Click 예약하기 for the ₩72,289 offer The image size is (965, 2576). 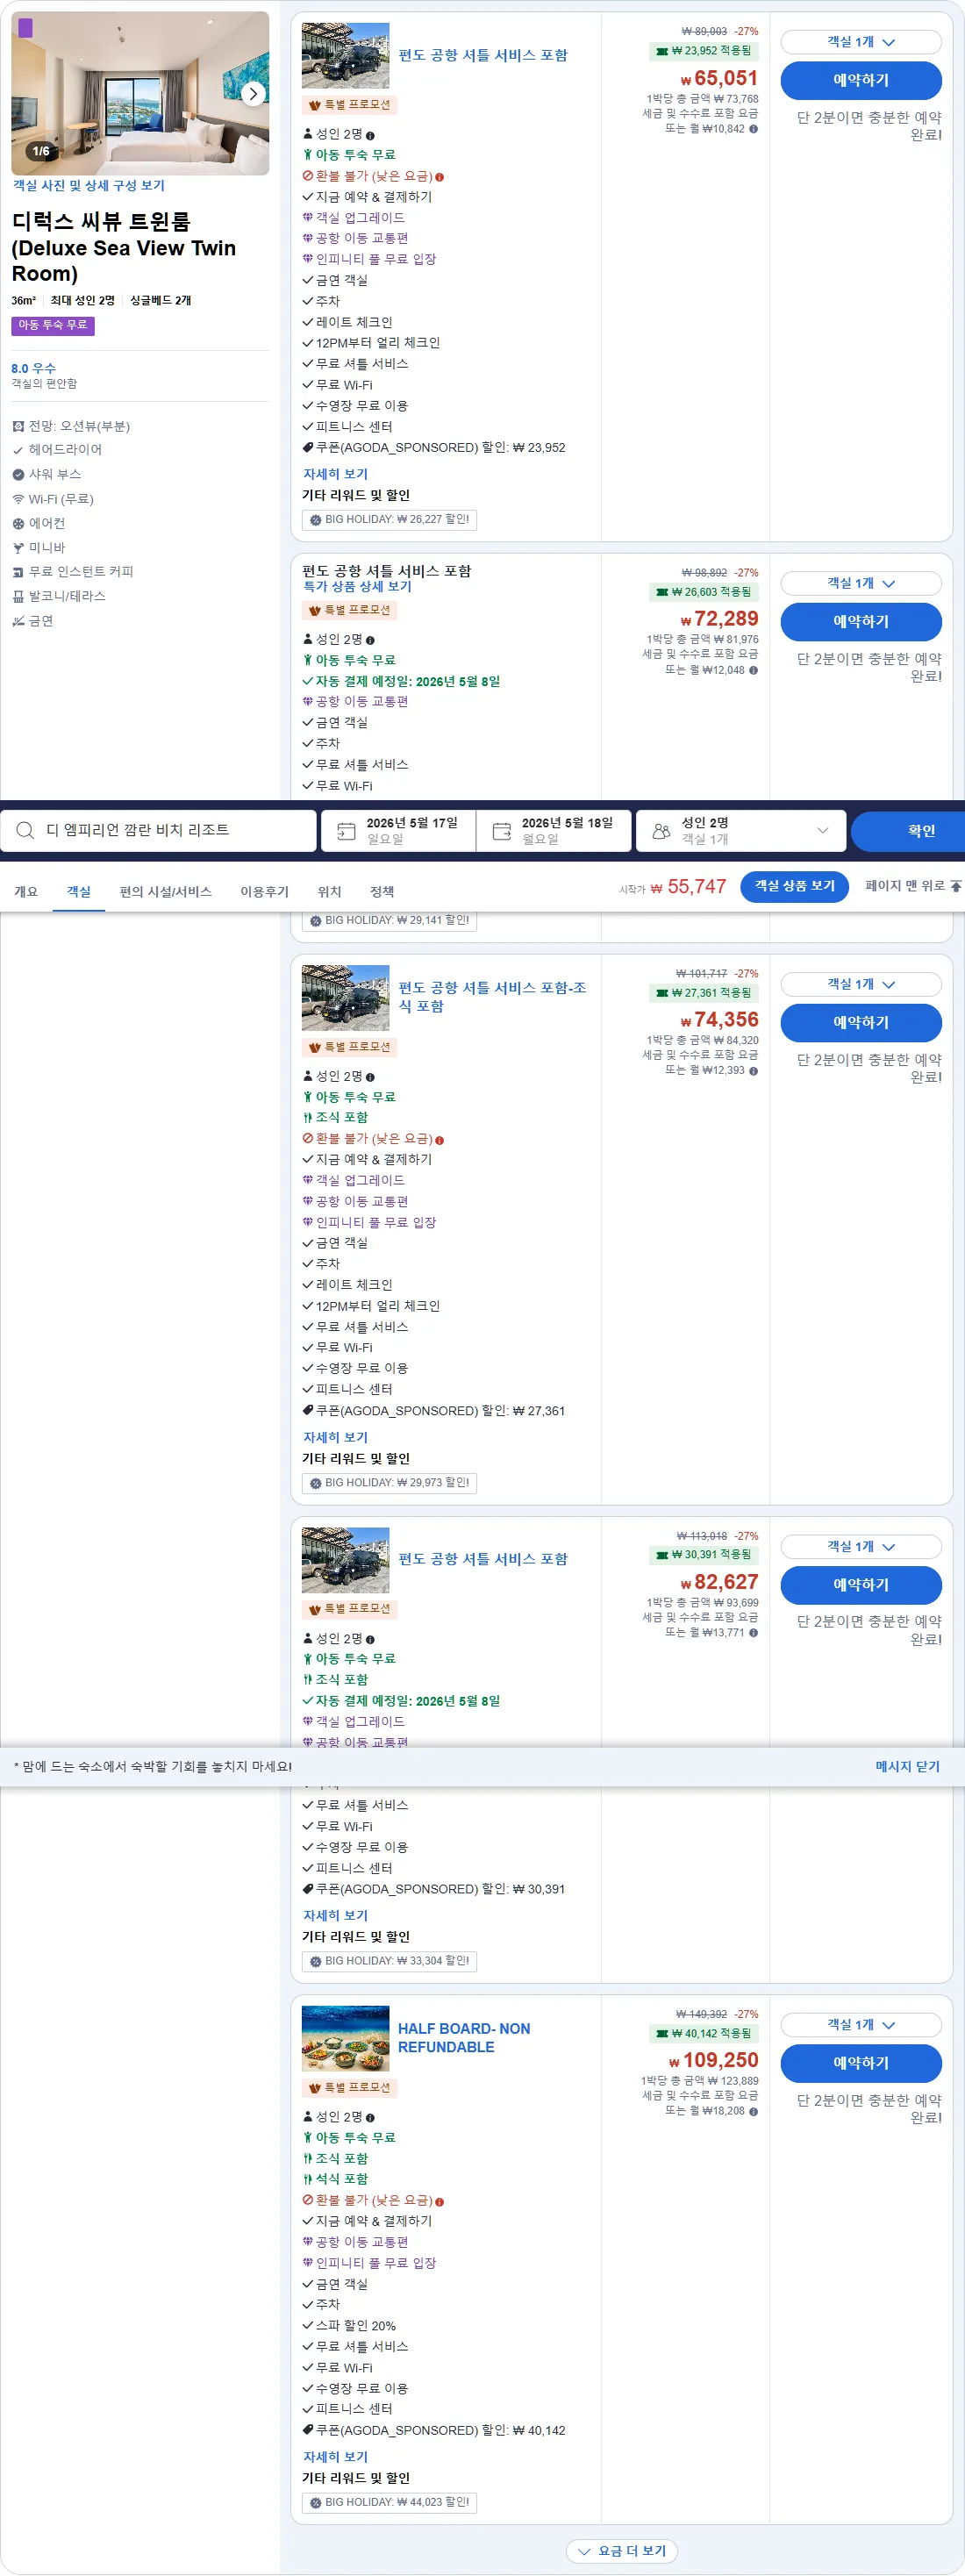(860, 621)
